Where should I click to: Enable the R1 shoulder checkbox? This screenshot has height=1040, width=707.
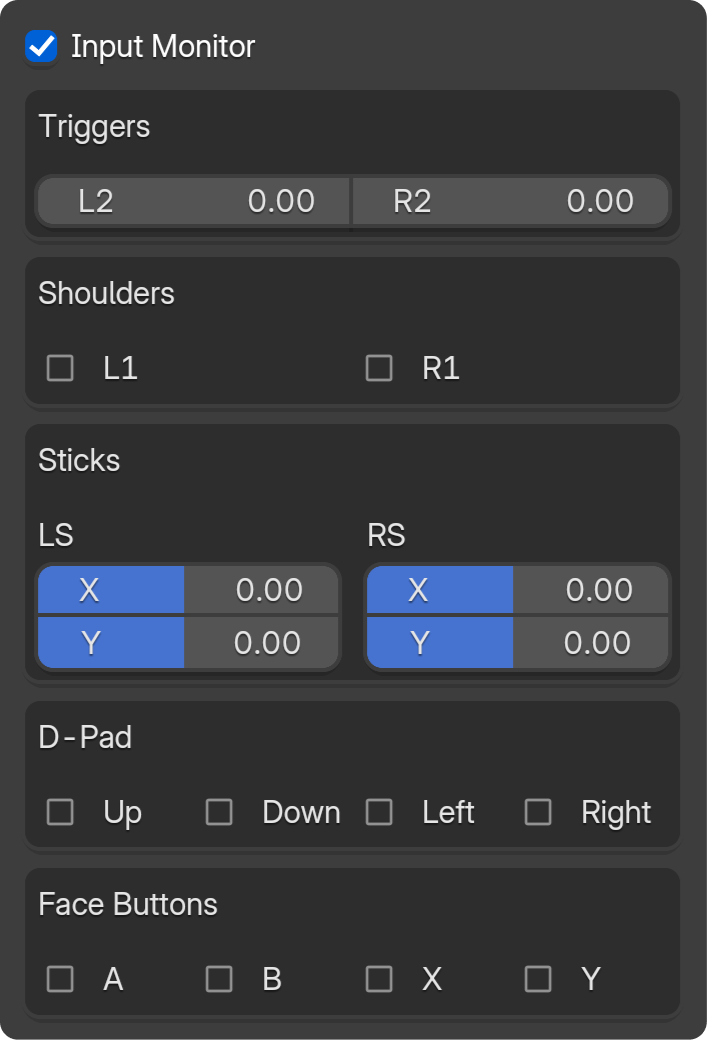click(379, 368)
